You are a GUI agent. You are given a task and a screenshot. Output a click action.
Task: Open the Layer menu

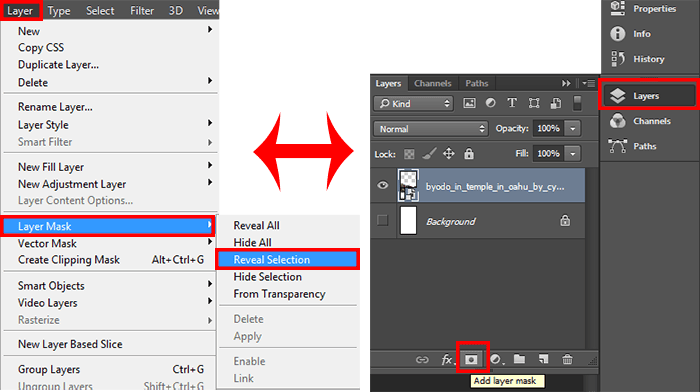pyautogui.click(x=21, y=10)
